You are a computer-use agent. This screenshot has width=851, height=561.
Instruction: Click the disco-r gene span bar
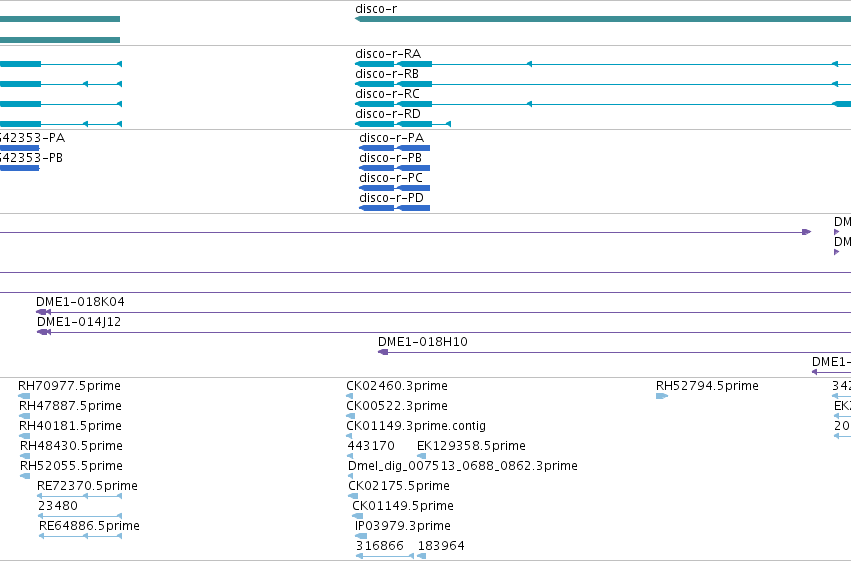pyautogui.click(x=603, y=19)
